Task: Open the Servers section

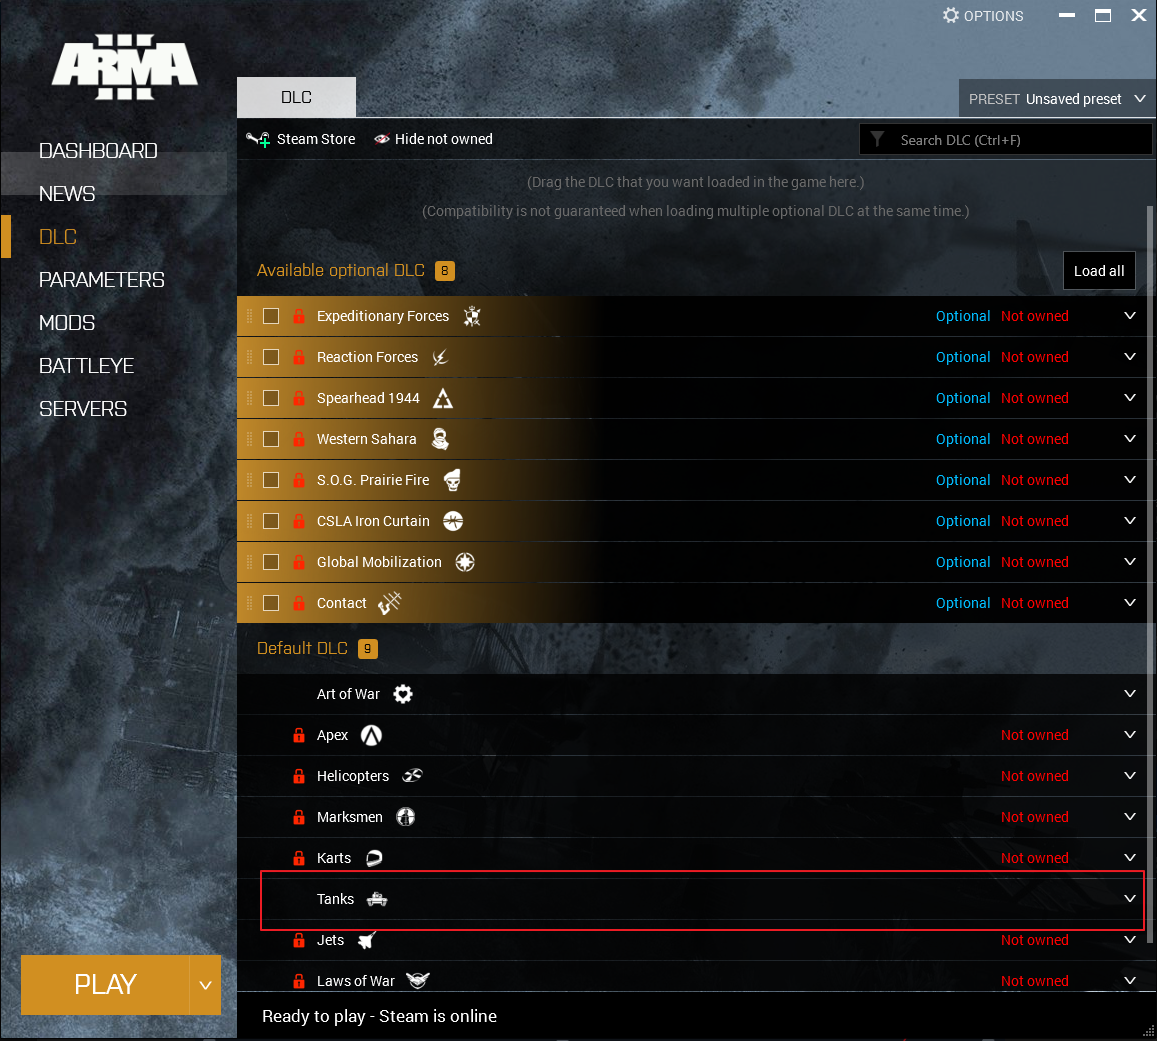Action: coord(83,409)
